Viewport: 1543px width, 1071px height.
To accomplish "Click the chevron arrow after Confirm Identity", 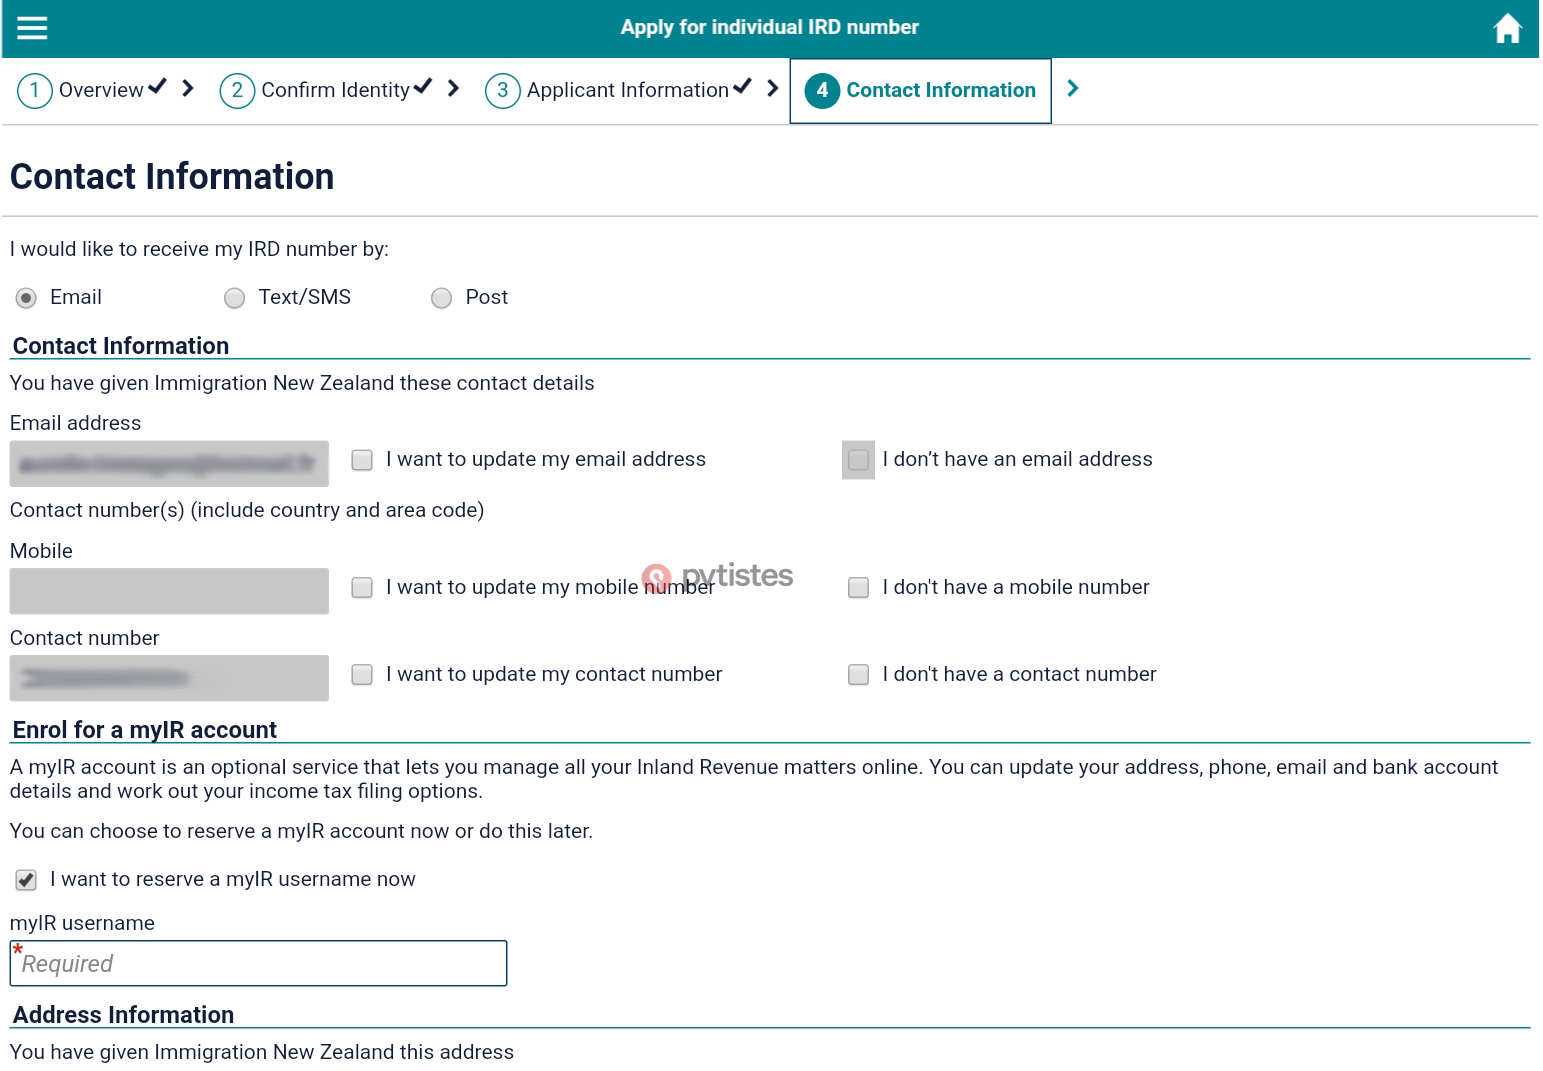I will (454, 89).
